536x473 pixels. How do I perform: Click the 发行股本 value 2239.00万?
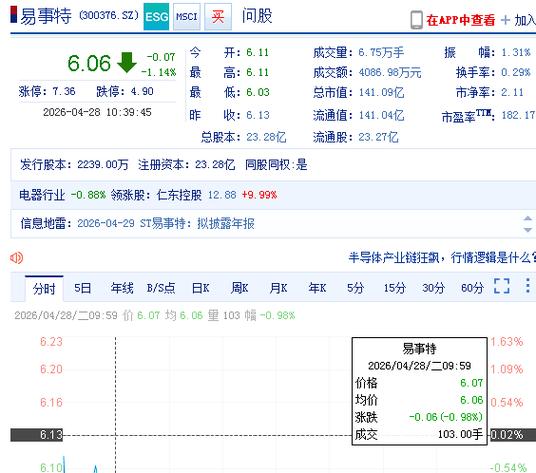(103, 165)
